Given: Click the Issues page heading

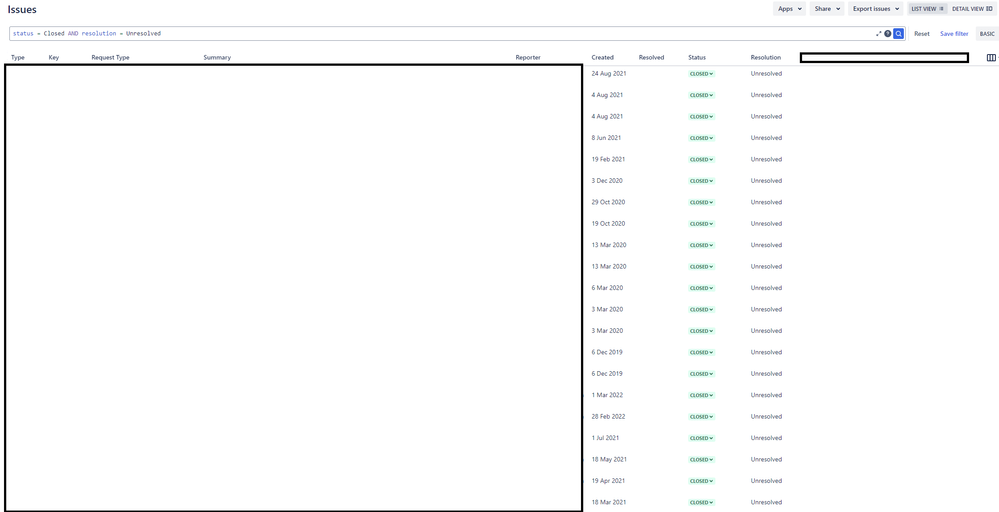Looking at the screenshot, I should click(x=22, y=10).
